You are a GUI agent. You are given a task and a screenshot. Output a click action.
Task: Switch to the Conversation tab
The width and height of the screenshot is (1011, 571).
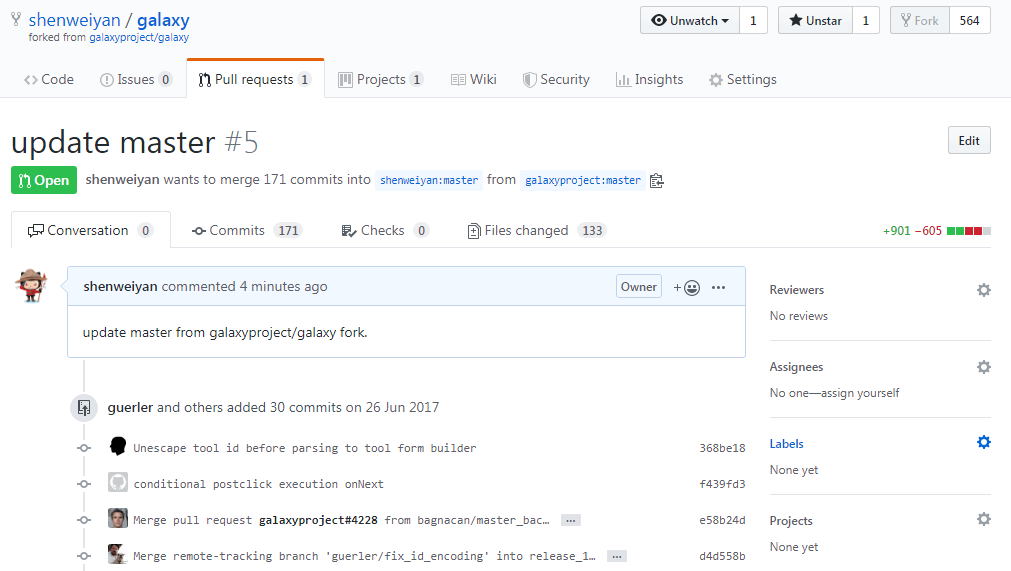(90, 230)
